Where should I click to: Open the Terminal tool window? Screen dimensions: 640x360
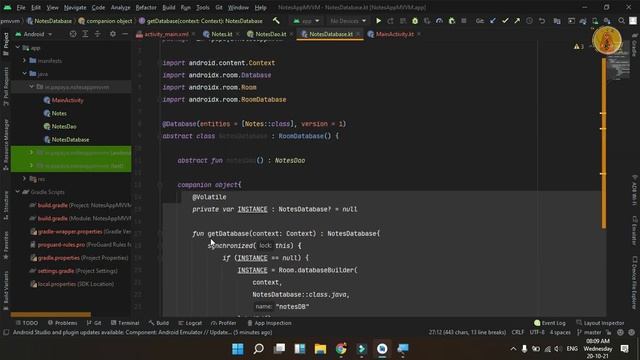coord(125,323)
